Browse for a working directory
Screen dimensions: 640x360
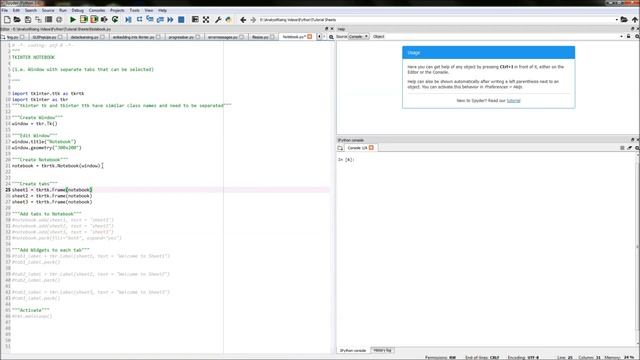(x=624, y=20)
